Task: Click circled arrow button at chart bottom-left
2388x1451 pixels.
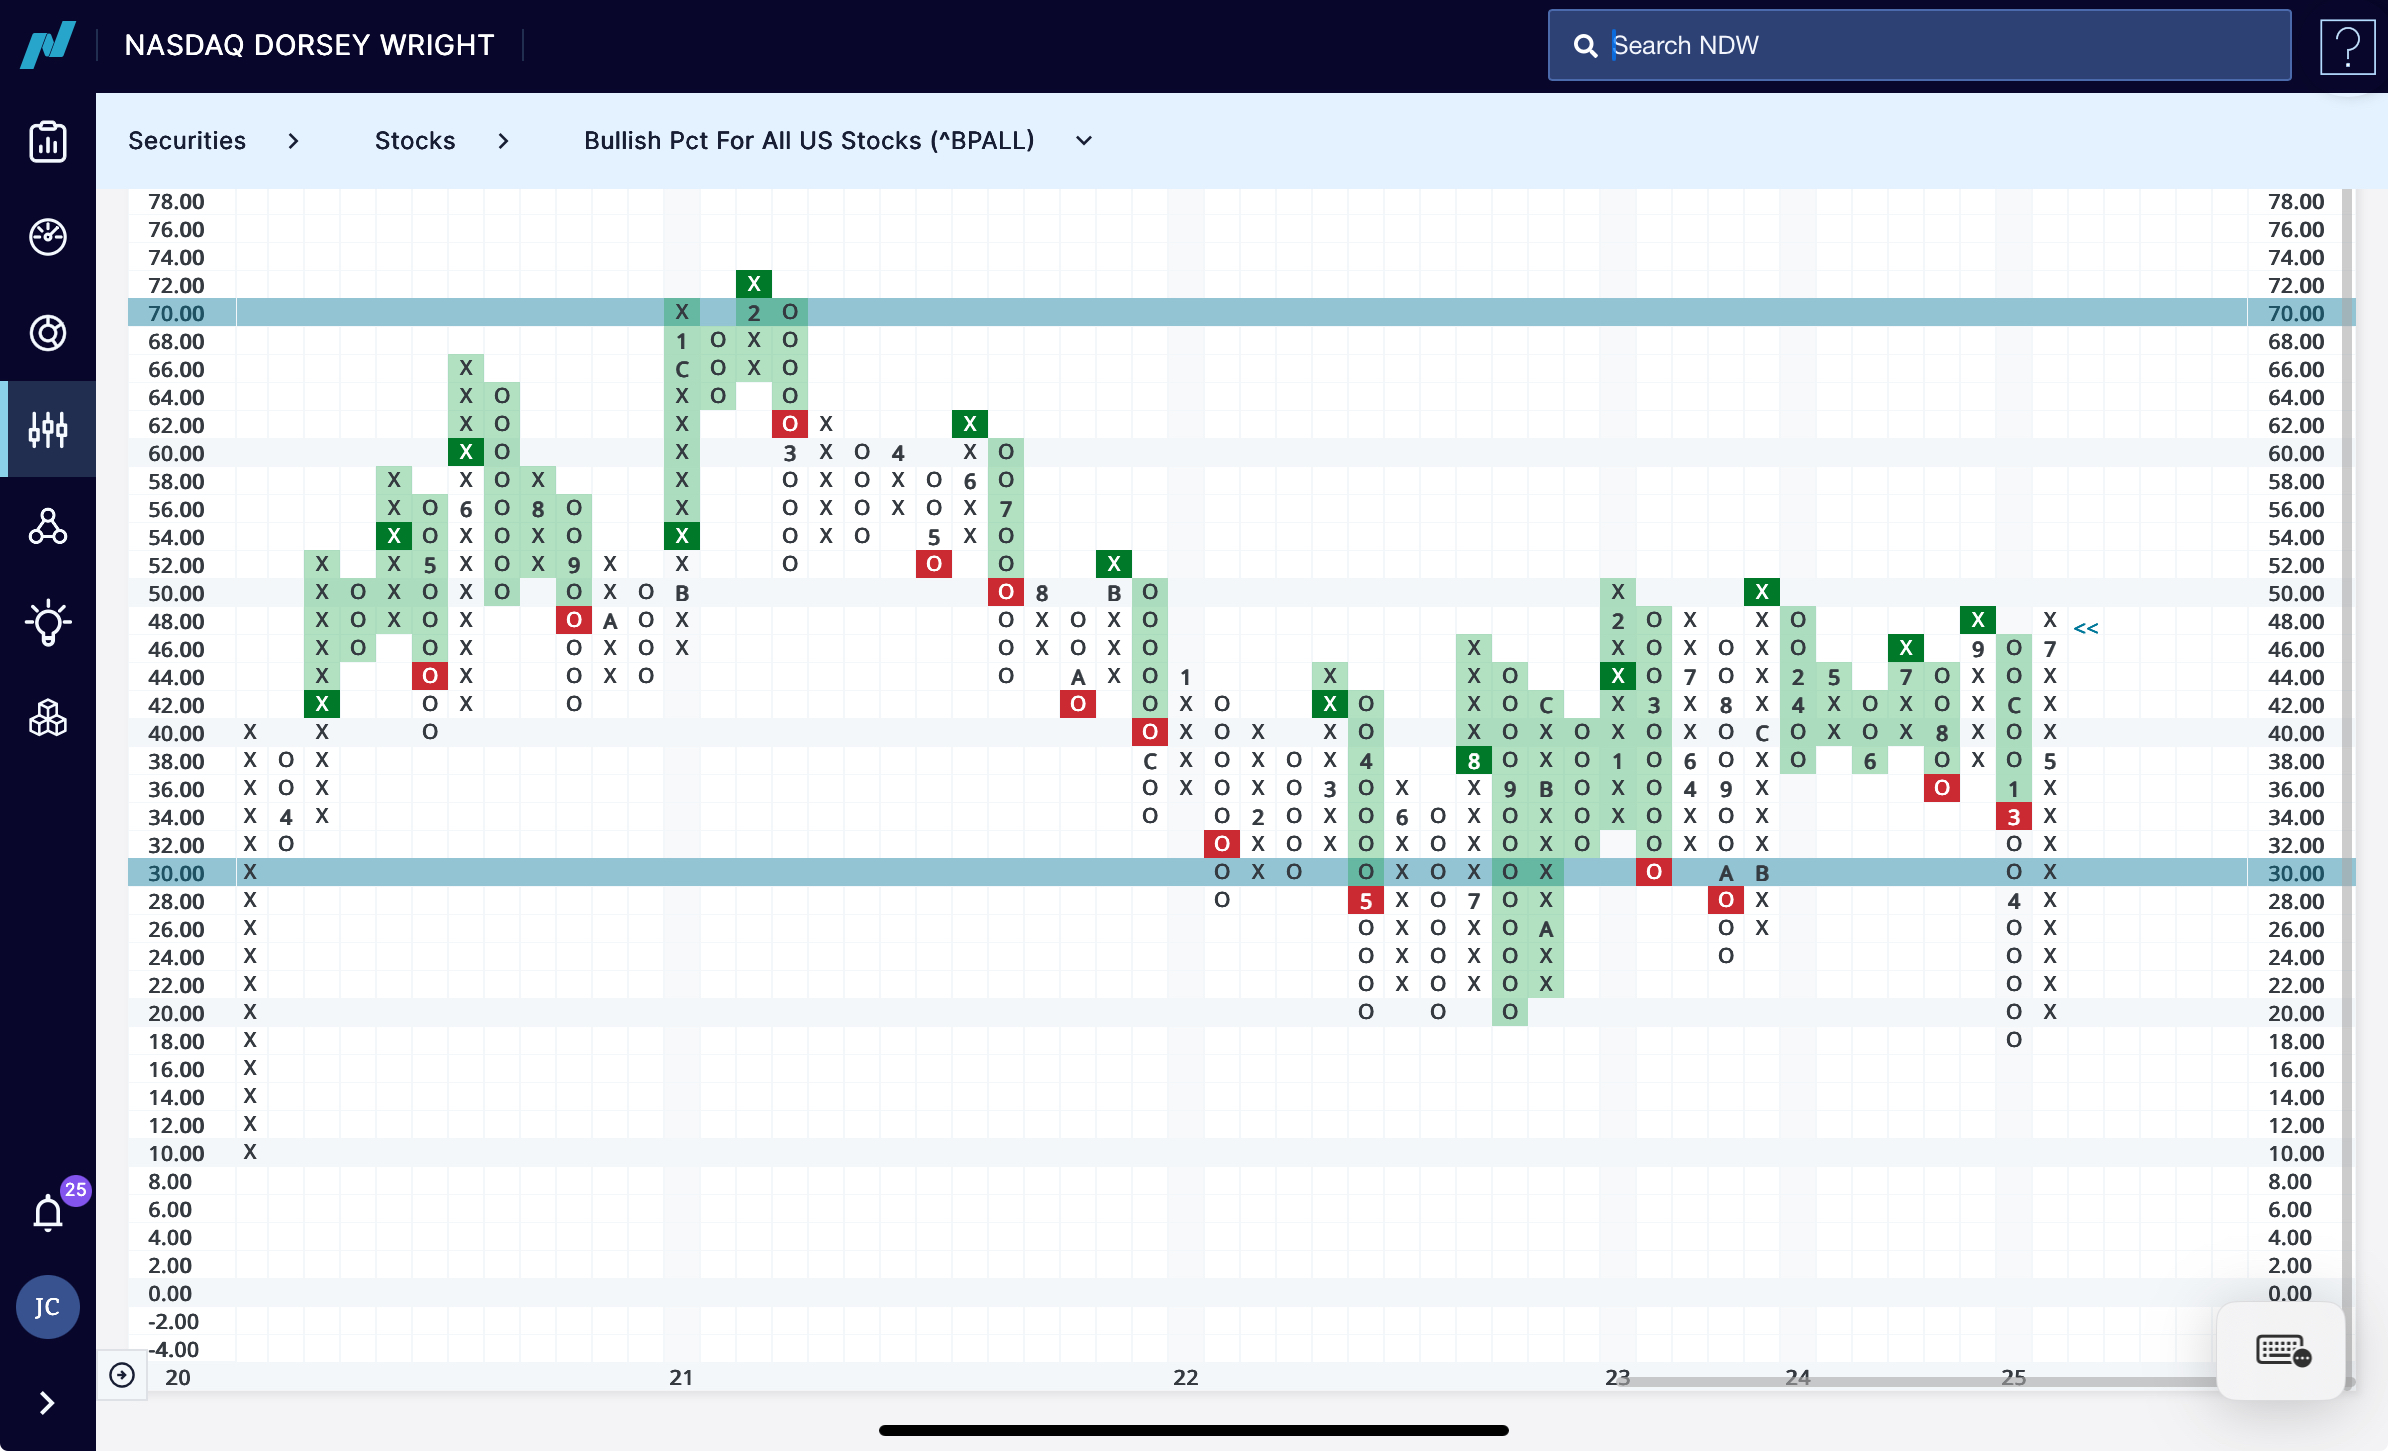Action: click(122, 1375)
